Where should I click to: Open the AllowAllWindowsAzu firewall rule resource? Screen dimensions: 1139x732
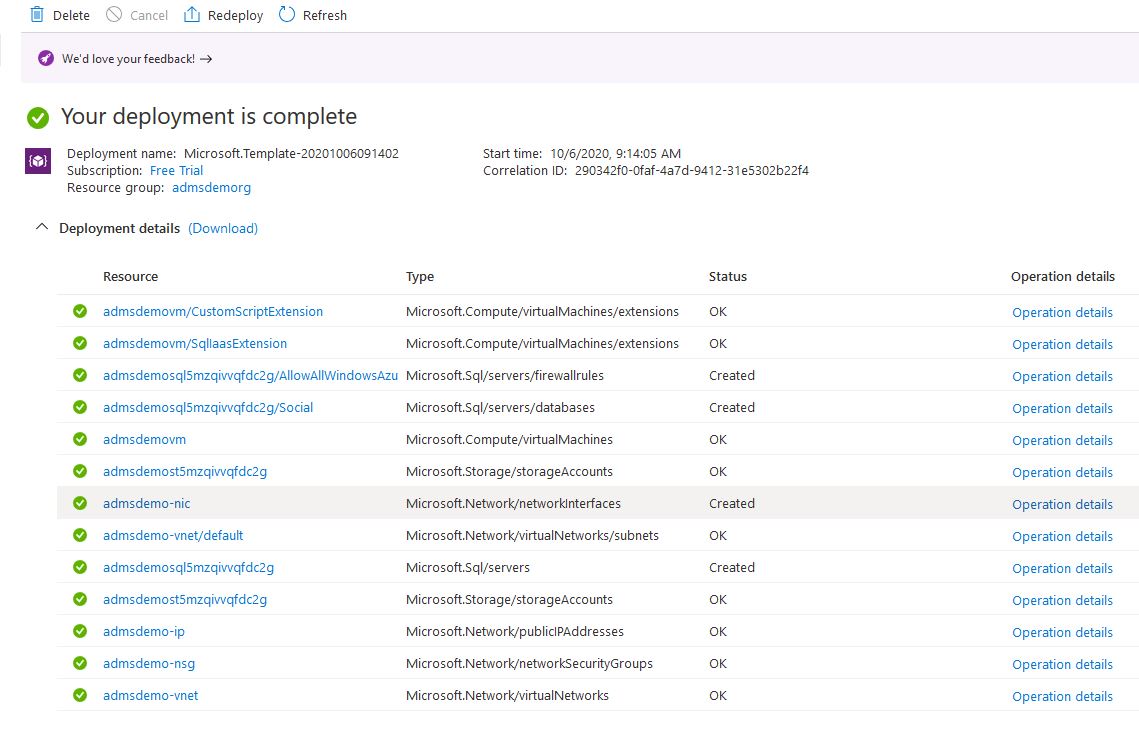pyautogui.click(x=251, y=375)
